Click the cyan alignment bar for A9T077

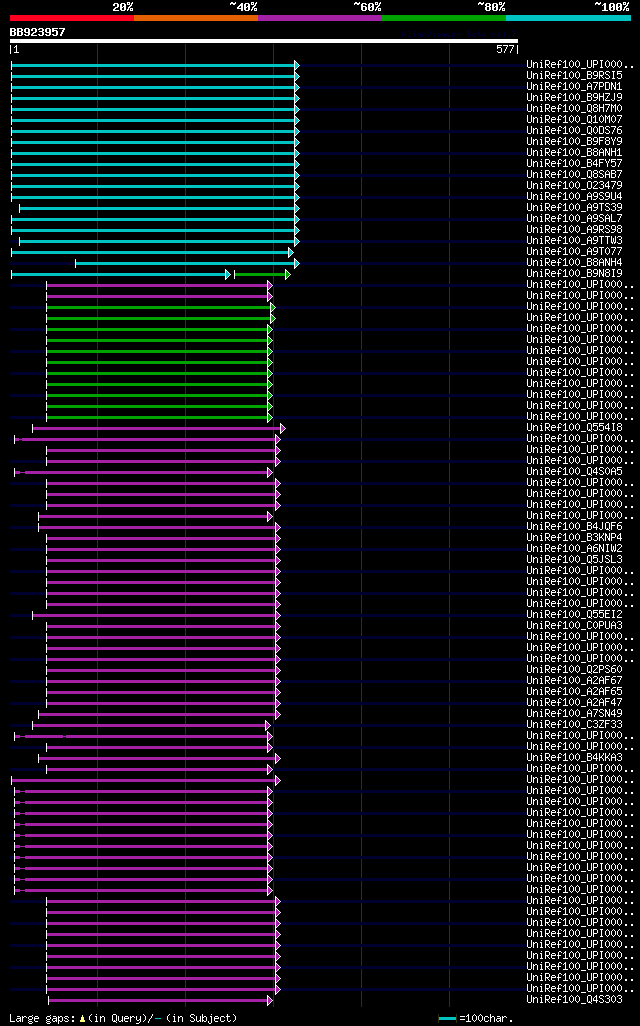pos(151,253)
